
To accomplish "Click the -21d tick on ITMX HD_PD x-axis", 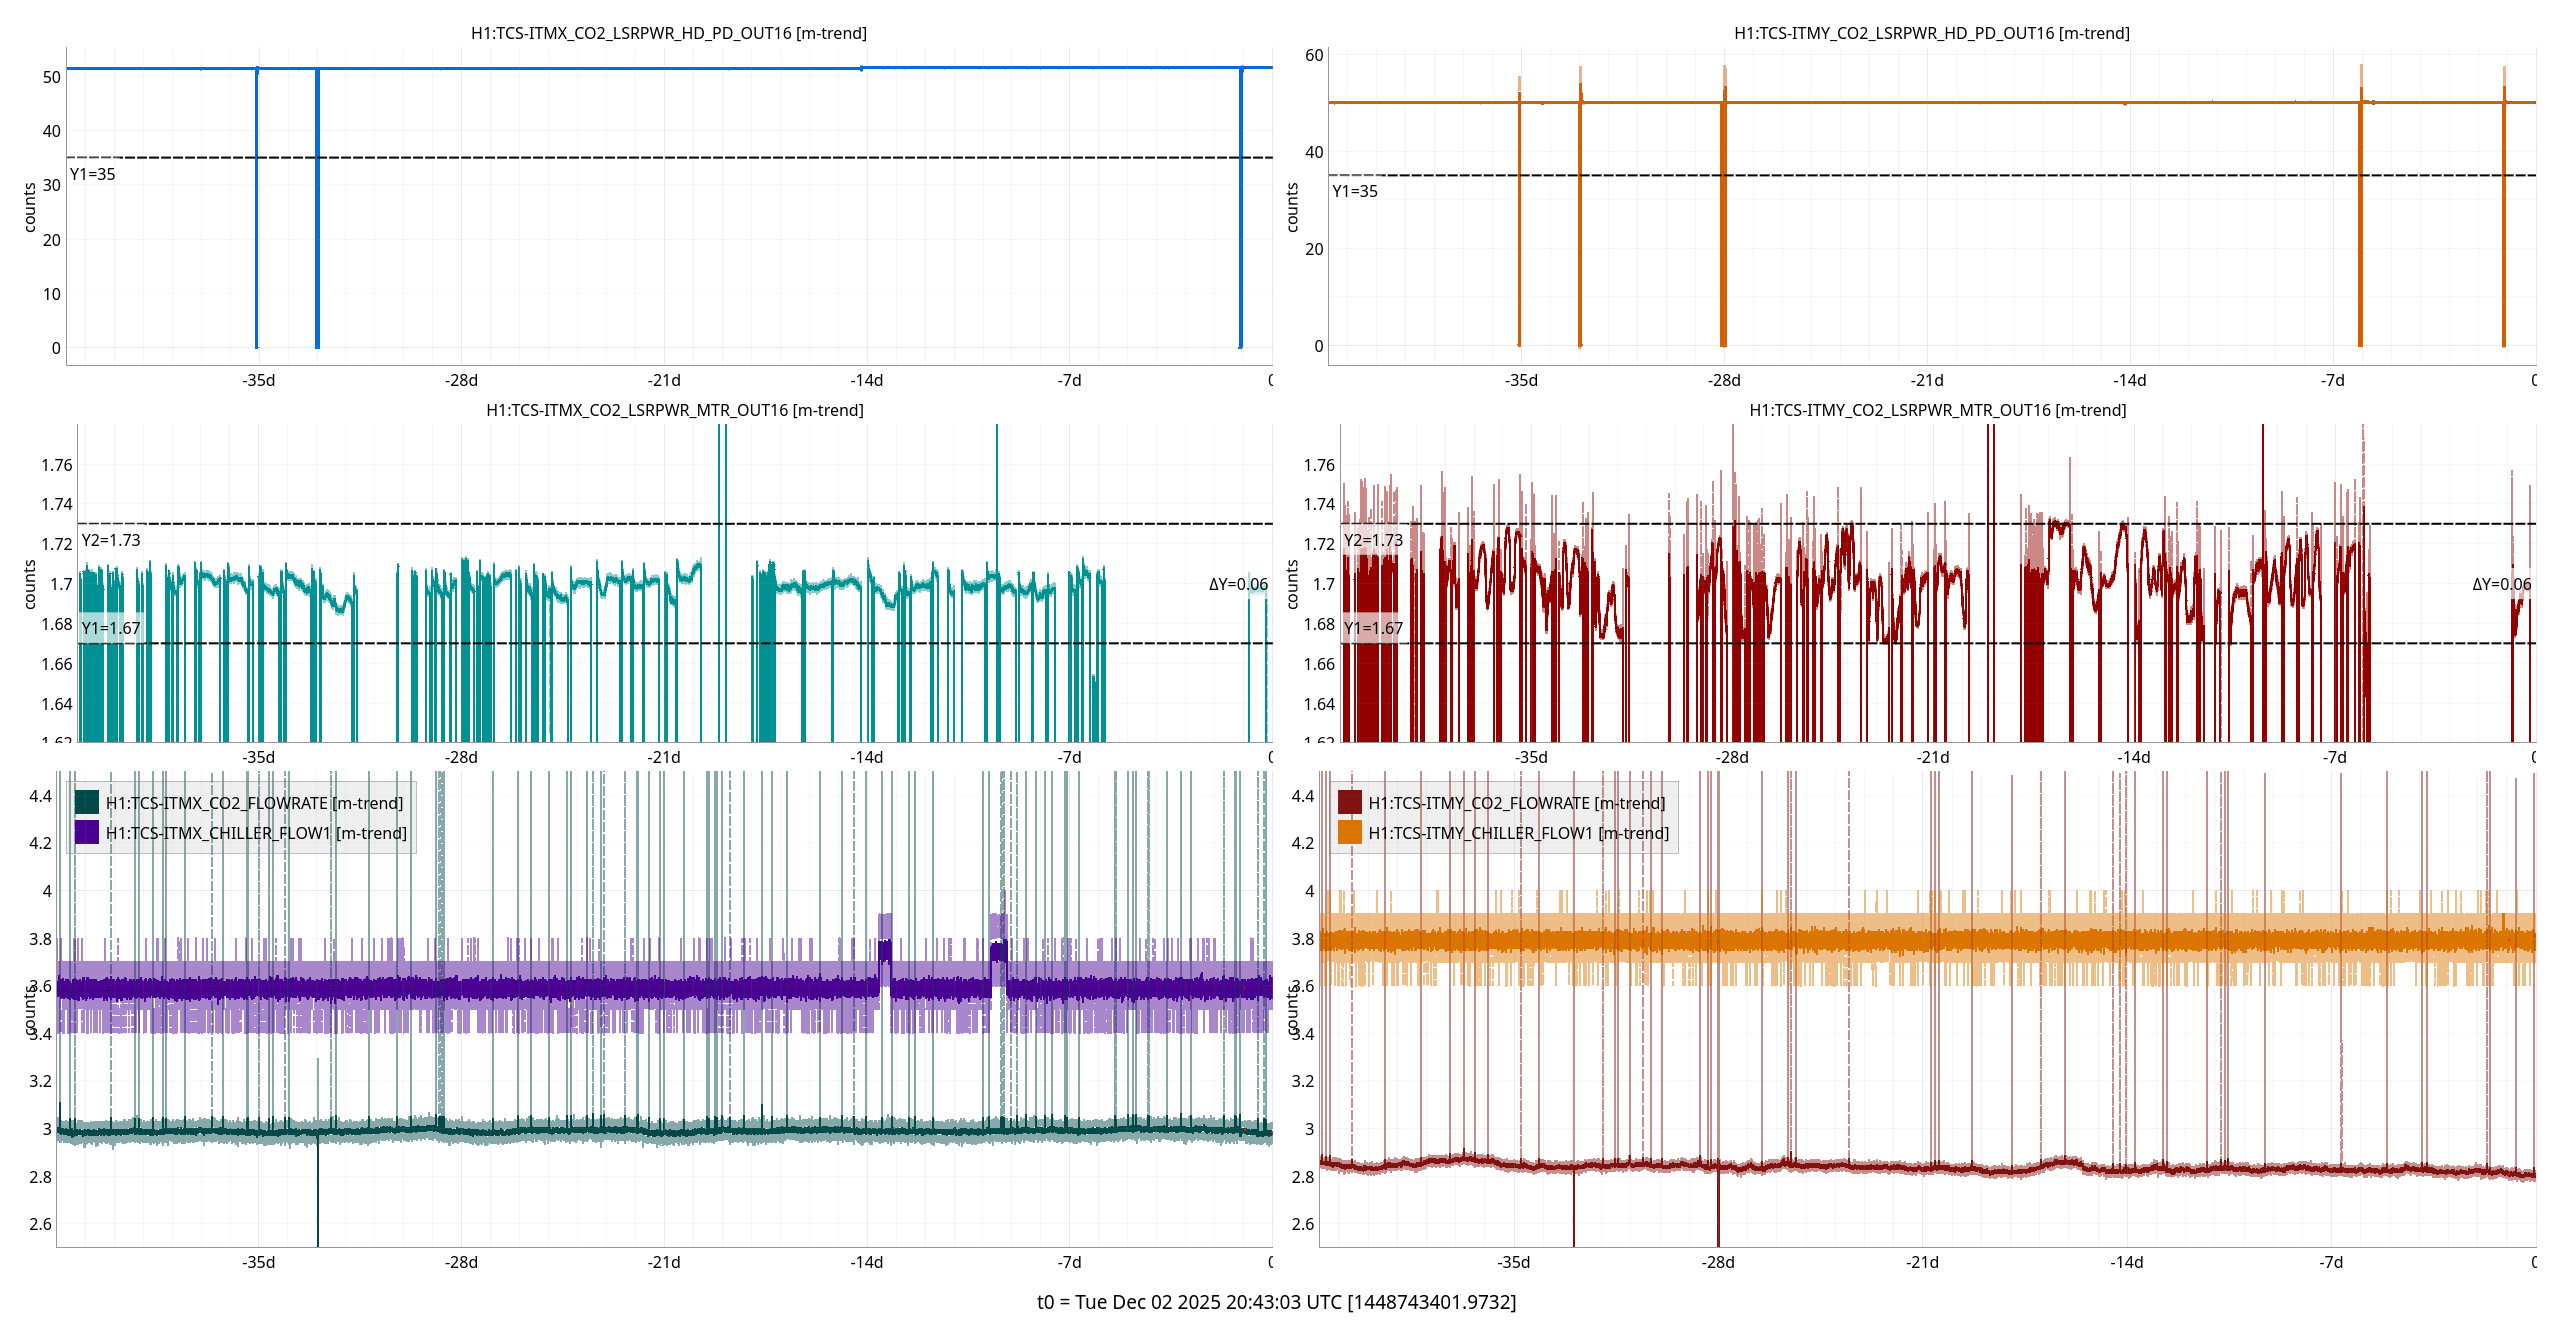I will coord(664,380).
